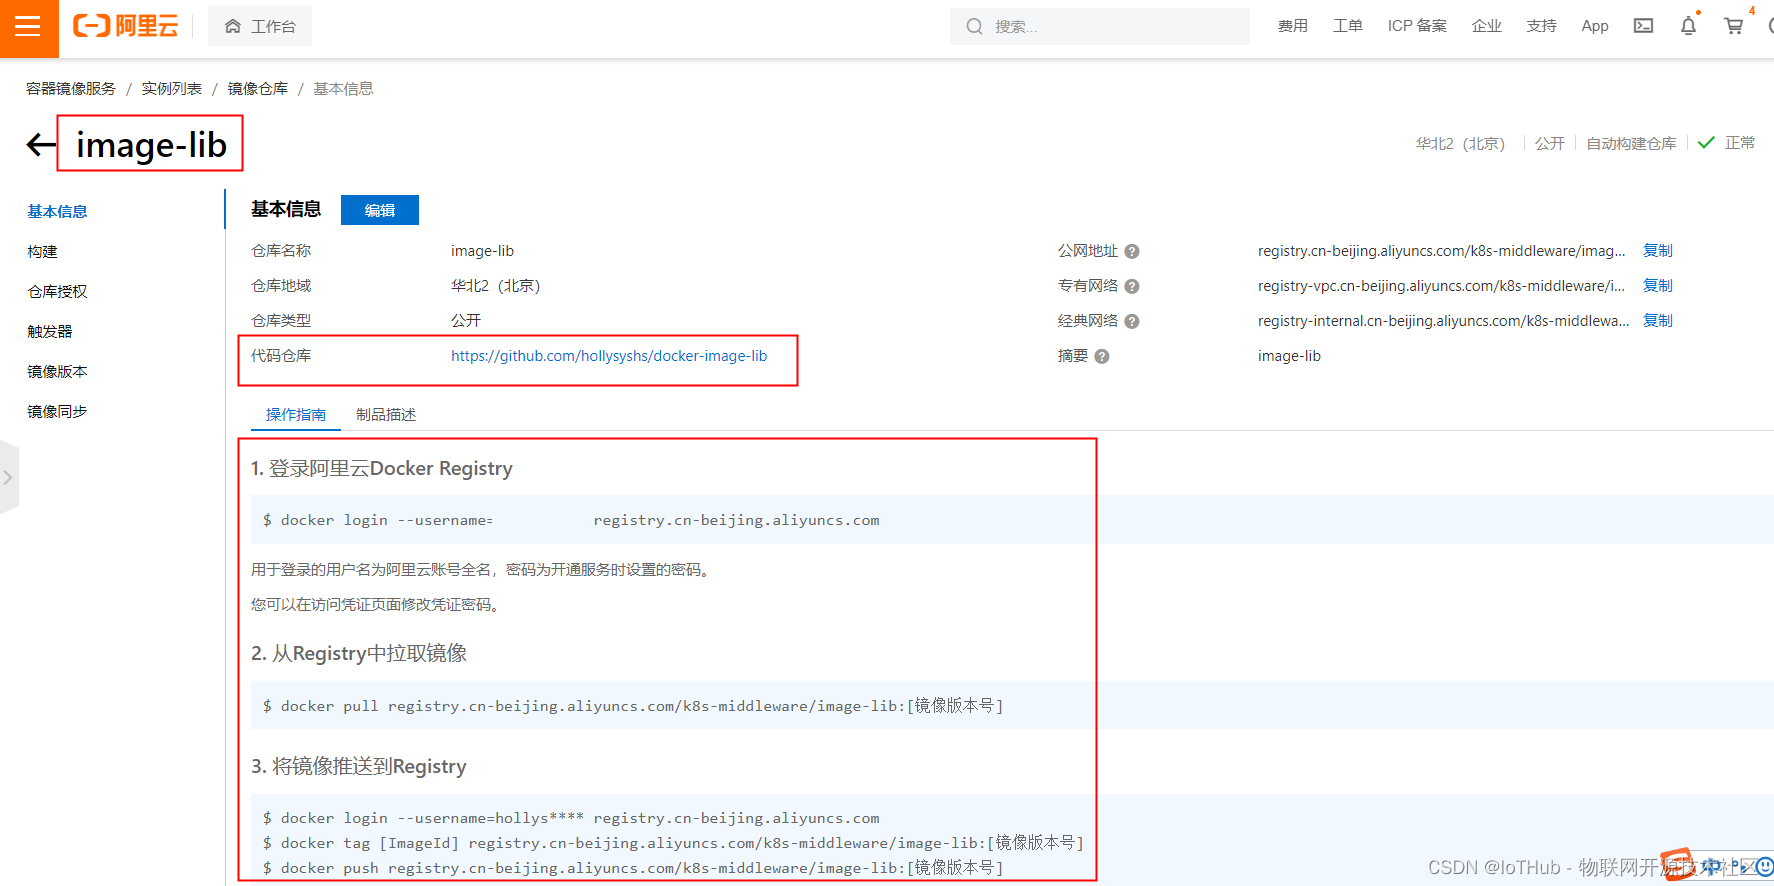Click the help icon next to 摘要
1774x886 pixels.
[1102, 357]
